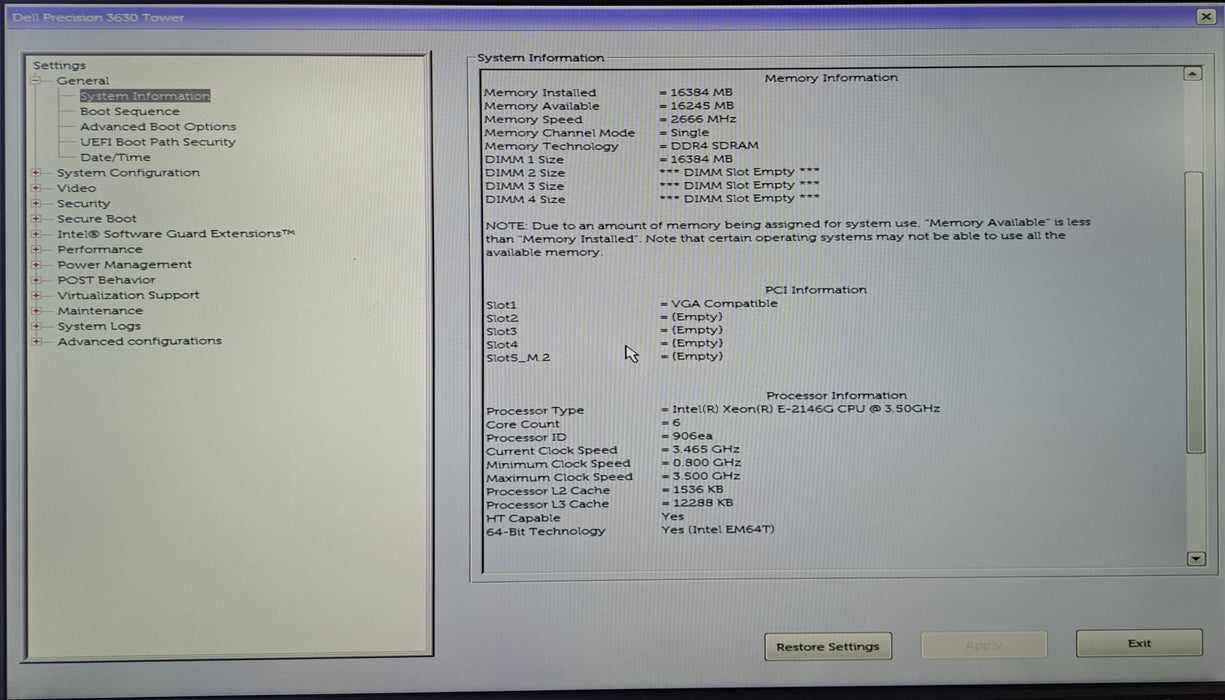Close the BIOS setup window

coord(1205,16)
